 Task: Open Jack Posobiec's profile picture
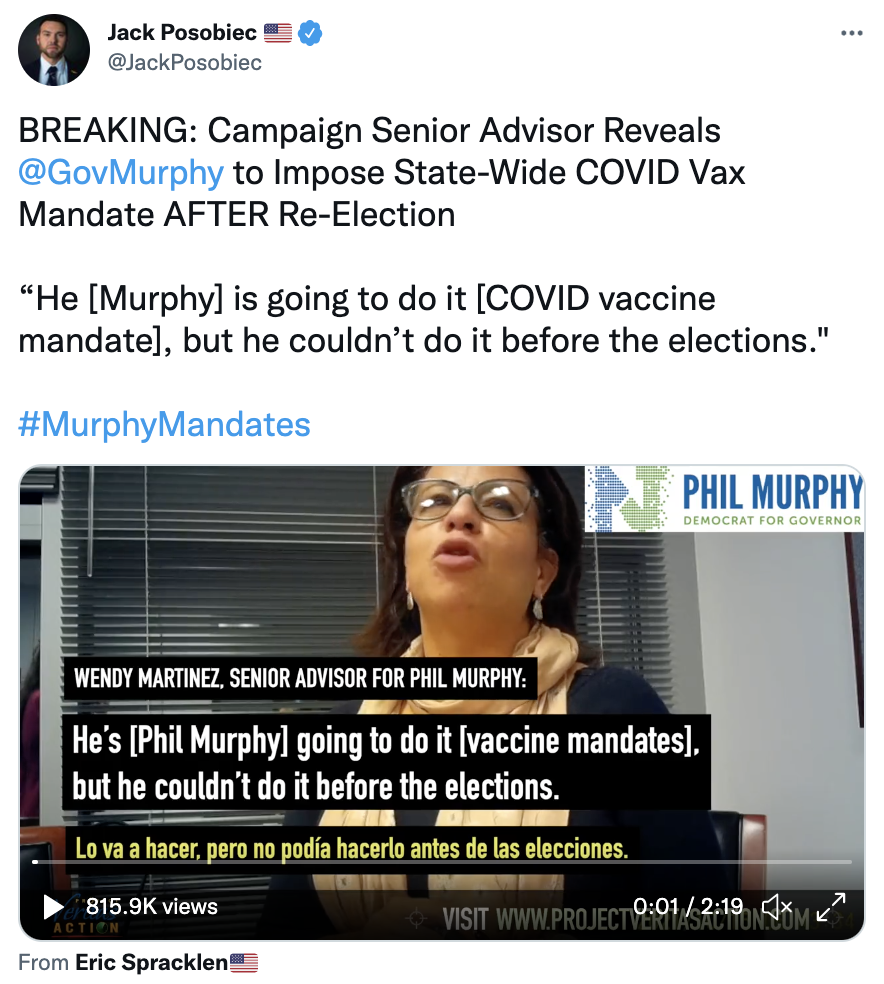pos(54,50)
